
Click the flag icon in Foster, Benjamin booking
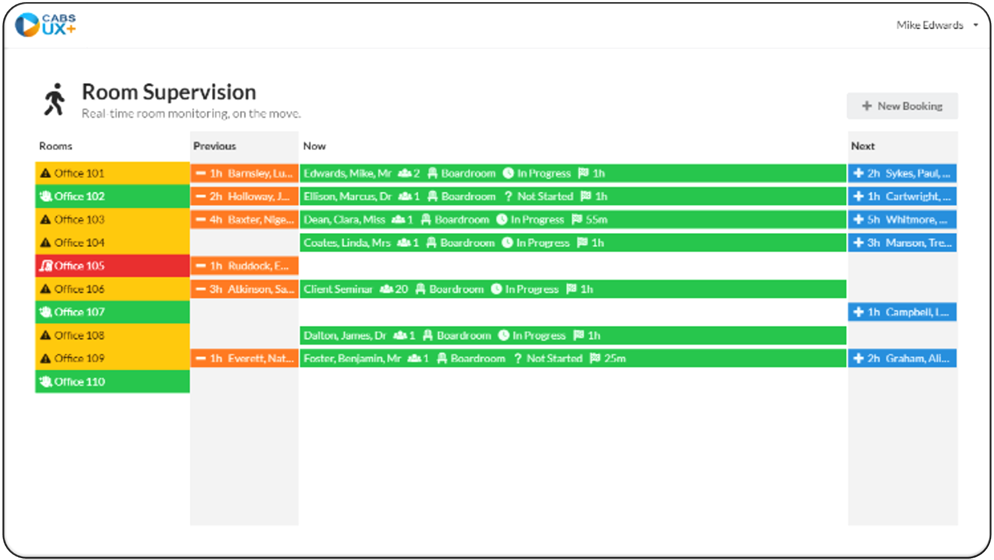click(x=595, y=359)
